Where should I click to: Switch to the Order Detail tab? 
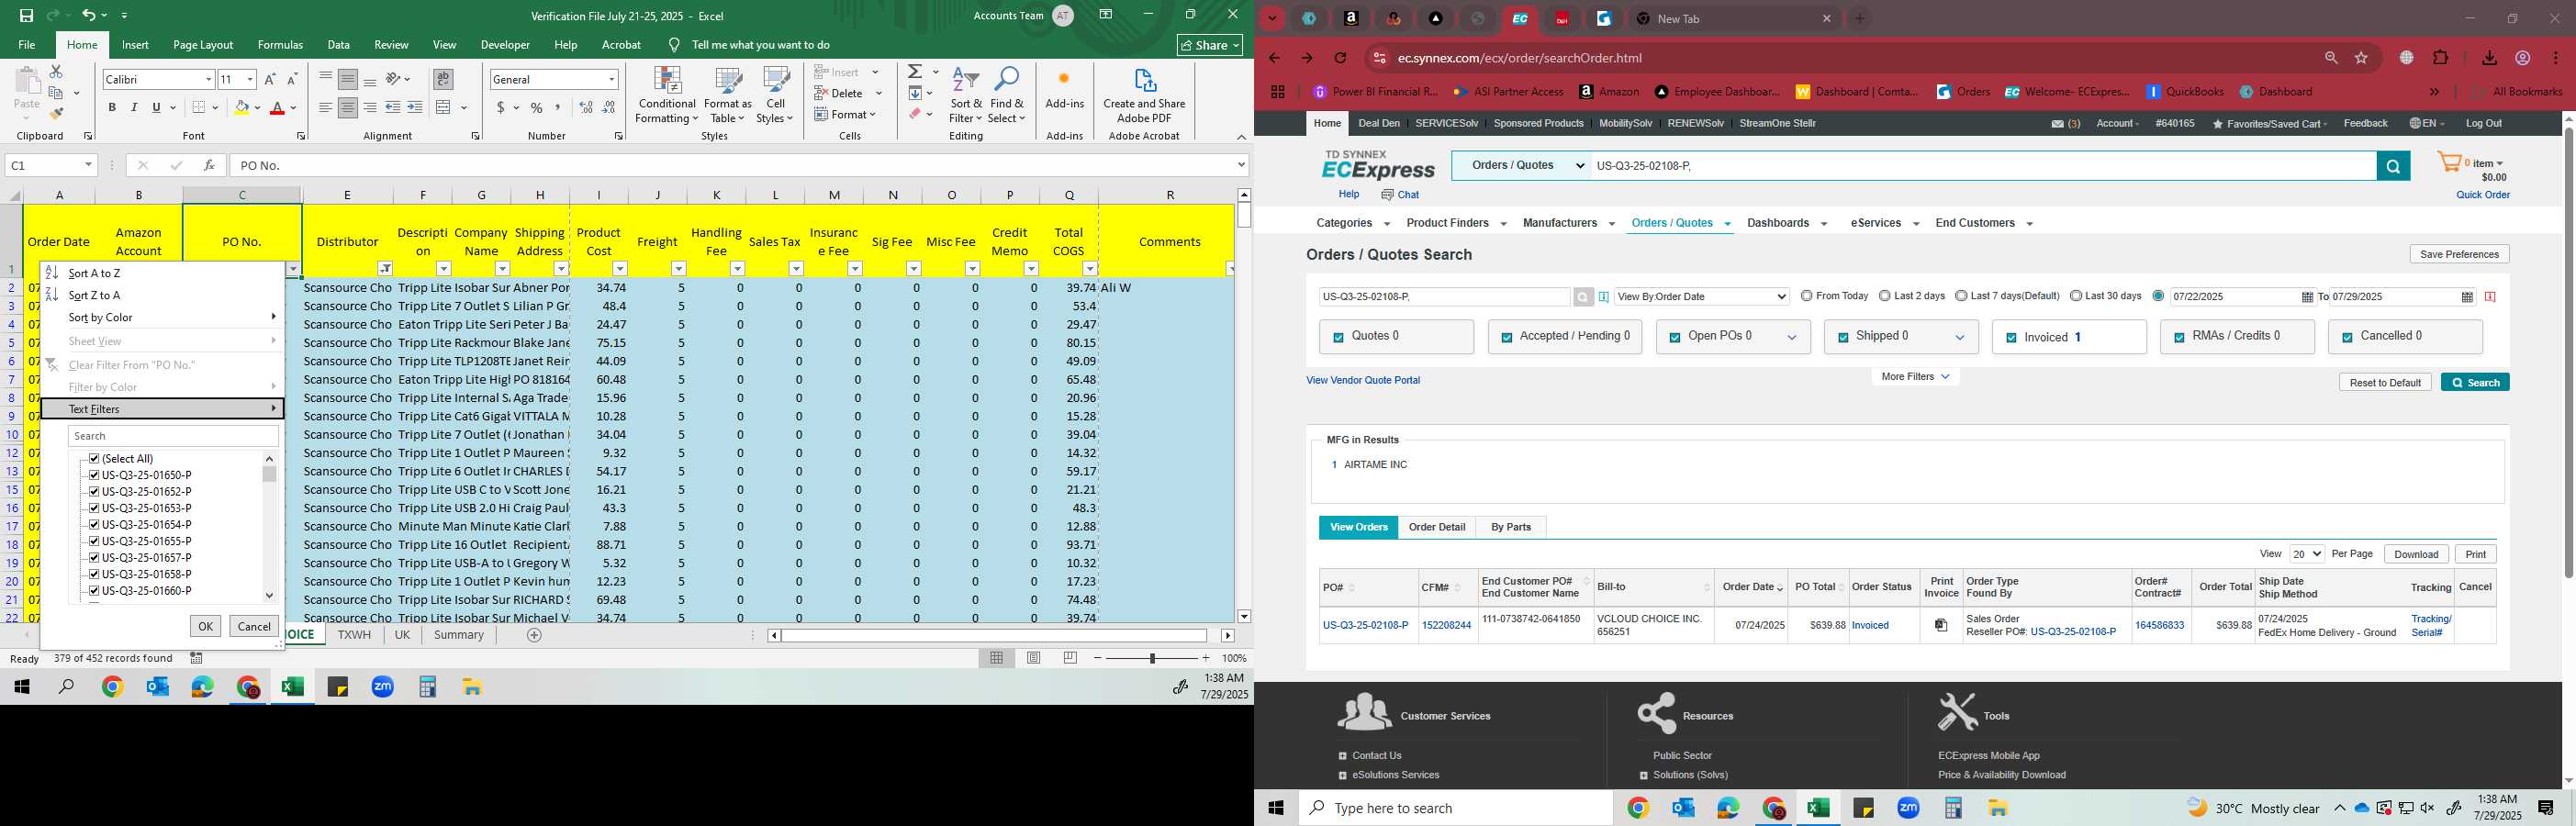1437,527
